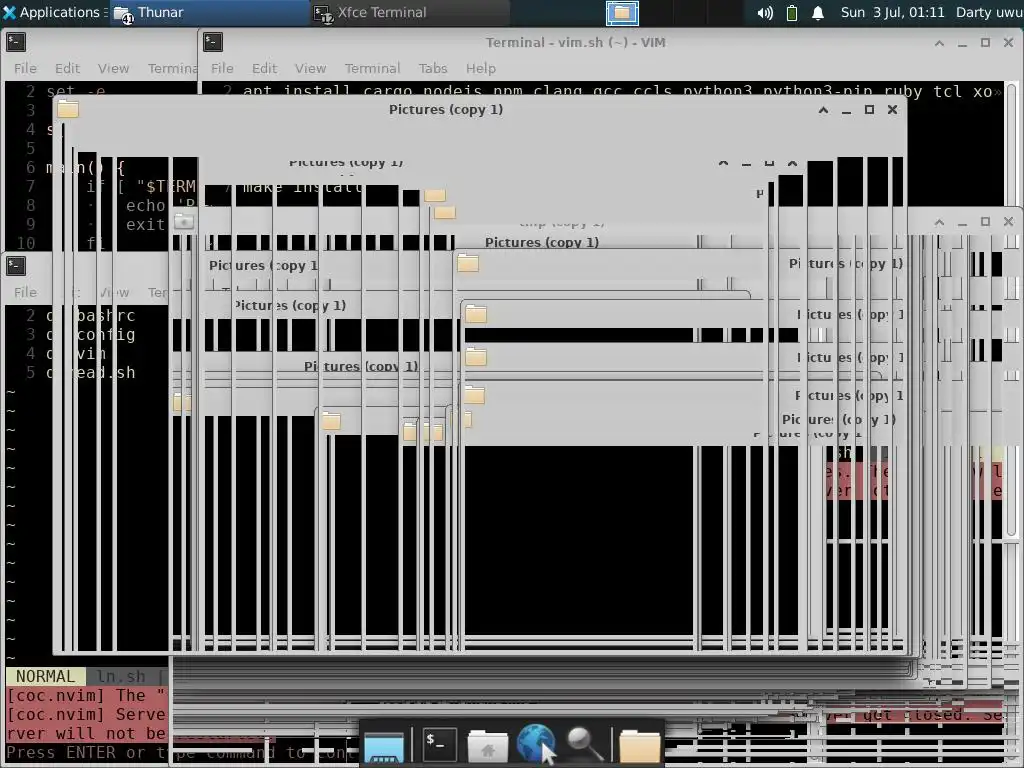Screen dimensions: 1024x768
Task: Click the 'Terminal - vim.sh (~) - VIM' title
Action: (575, 42)
